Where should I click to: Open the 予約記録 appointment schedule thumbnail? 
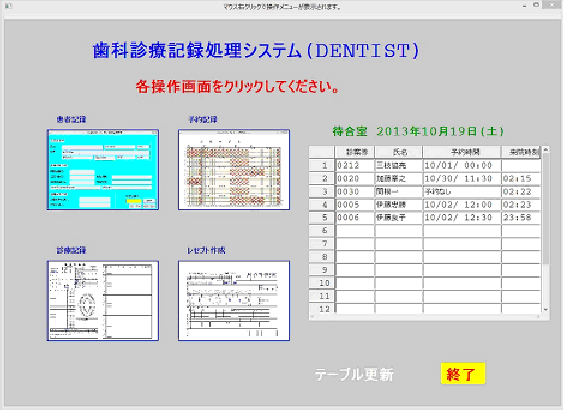[x=234, y=169]
